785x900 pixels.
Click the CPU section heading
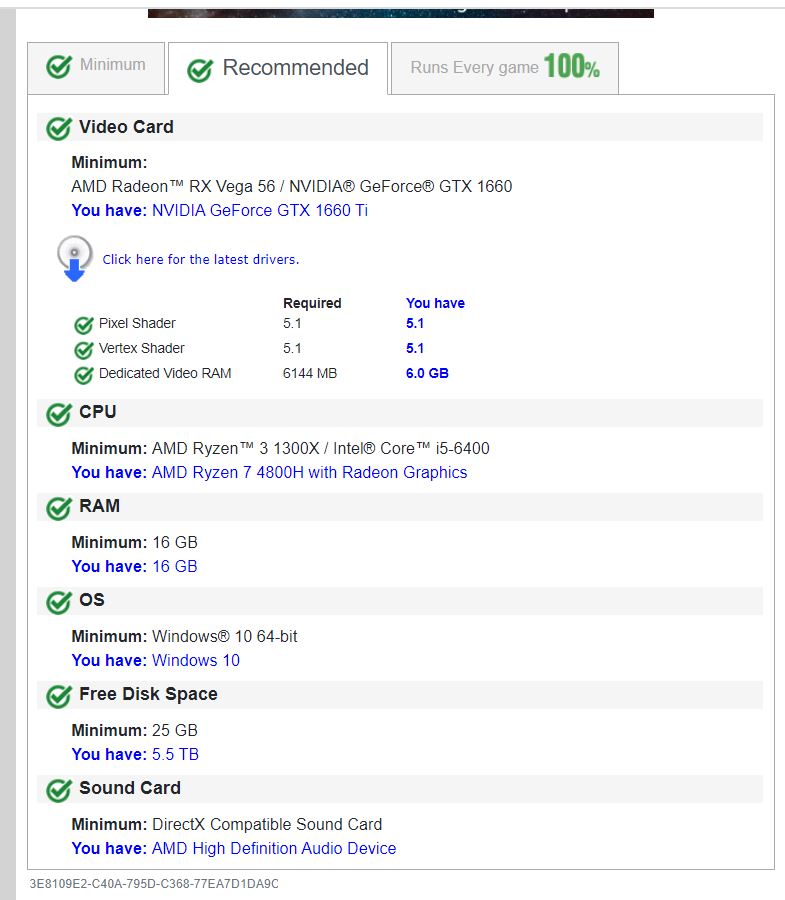pos(98,412)
